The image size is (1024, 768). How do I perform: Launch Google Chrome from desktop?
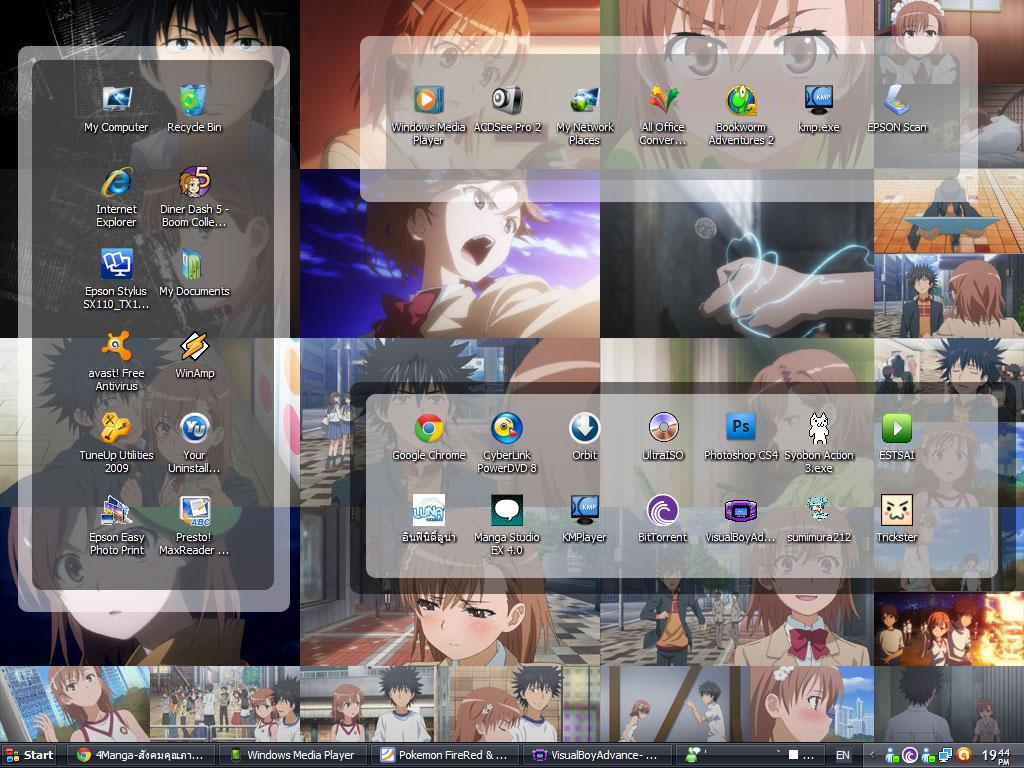(x=428, y=437)
